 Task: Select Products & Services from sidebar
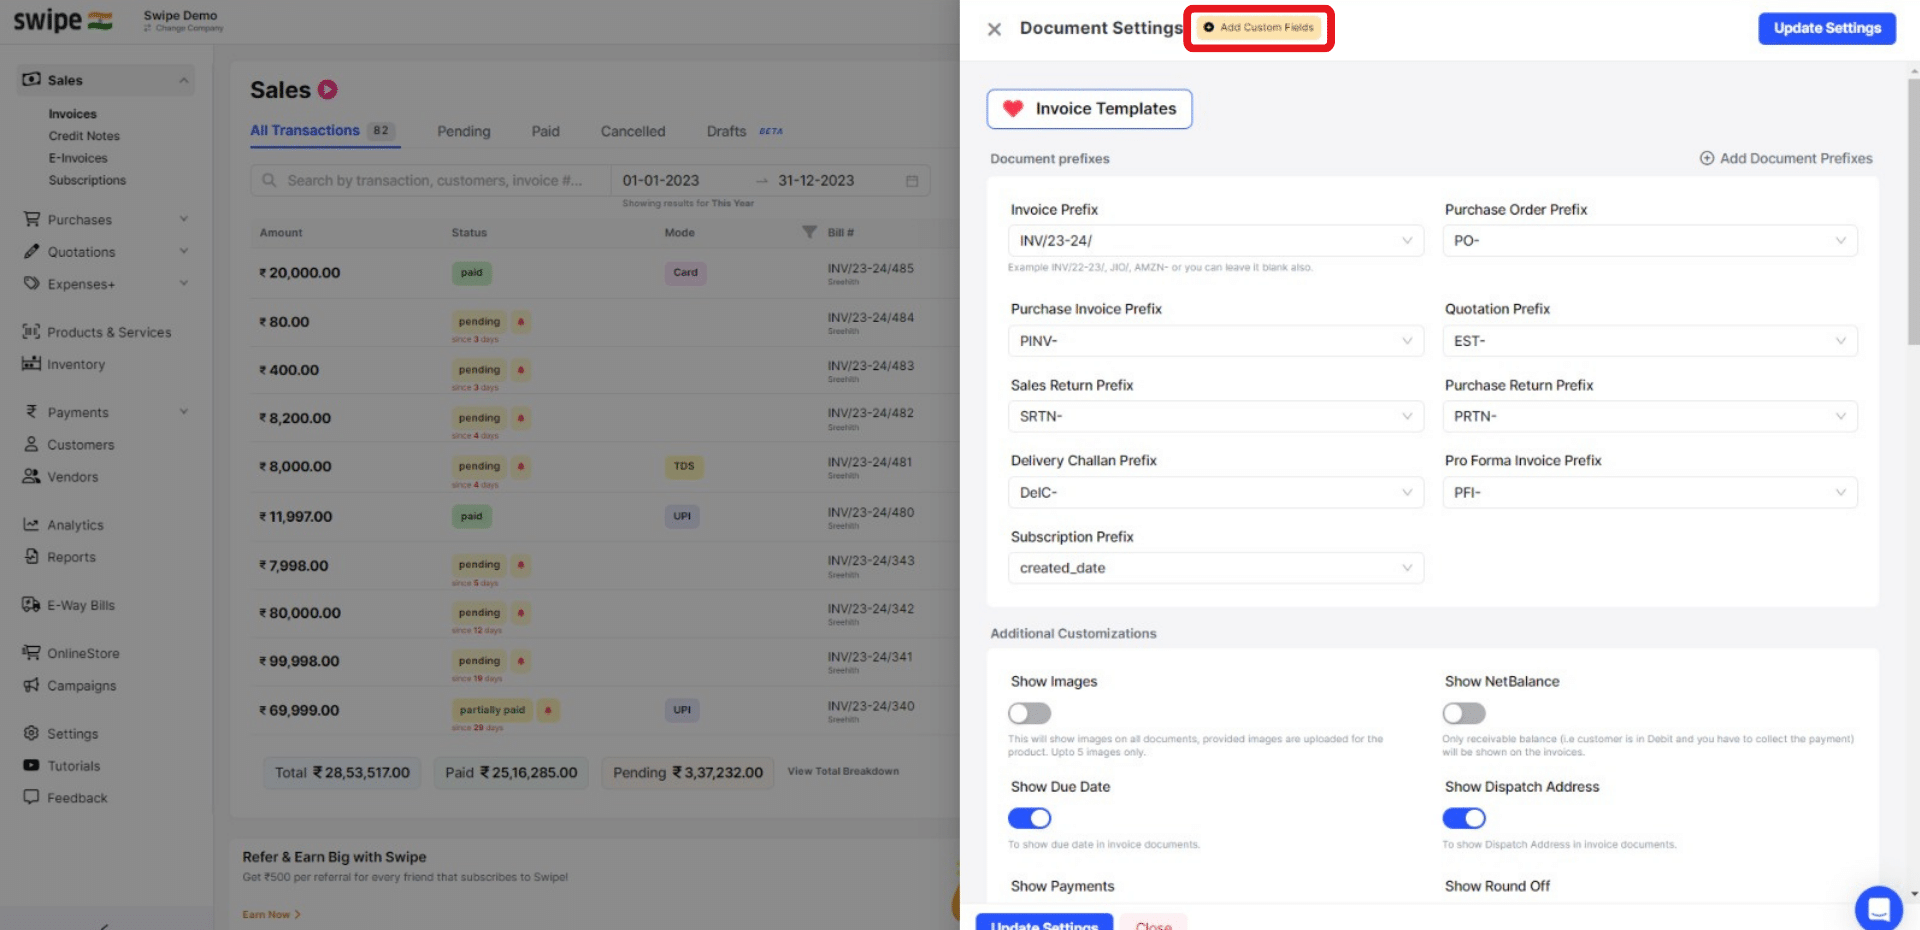(x=110, y=332)
